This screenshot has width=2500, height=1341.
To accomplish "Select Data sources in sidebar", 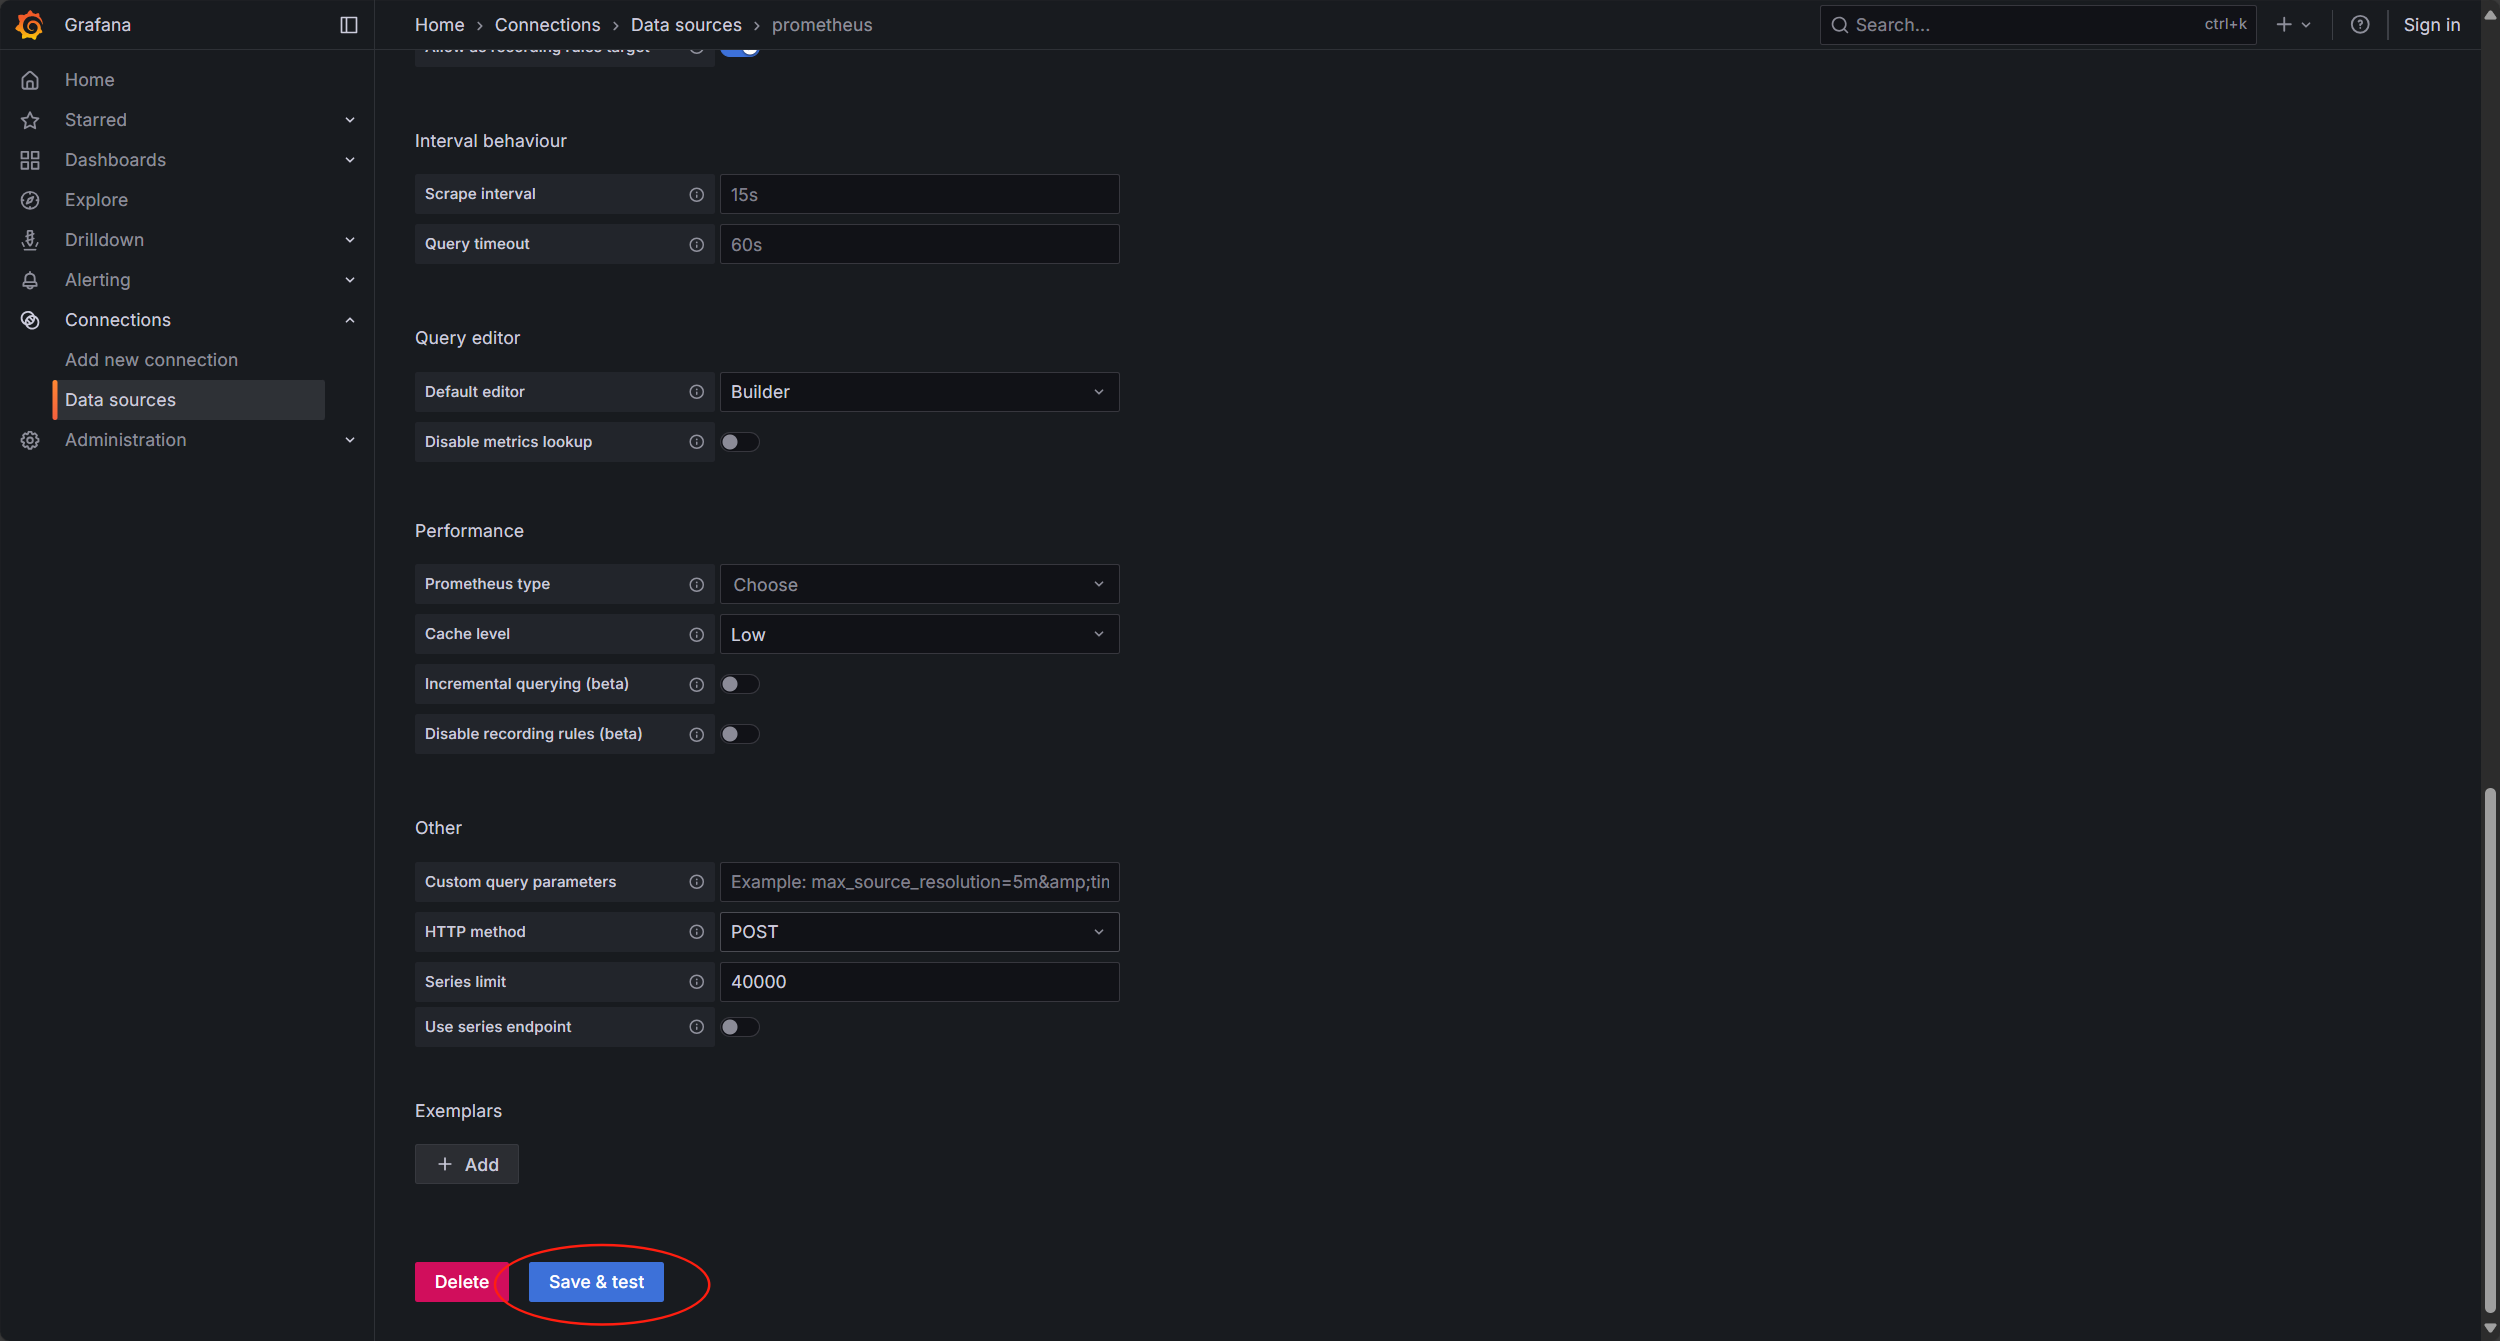I will pos(189,400).
